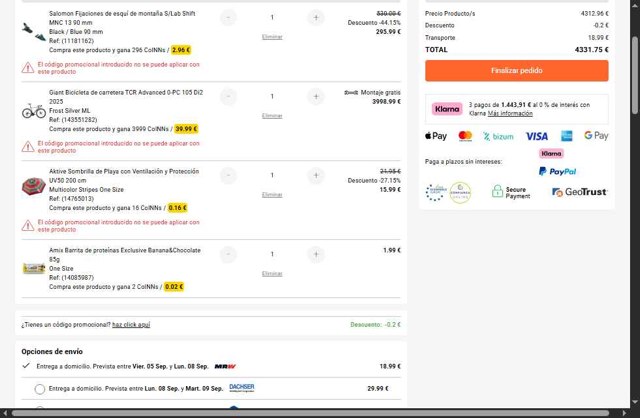This screenshot has width=640, height=418.
Task: Click the Montaje gratis bike icon
Action: [x=351, y=93]
